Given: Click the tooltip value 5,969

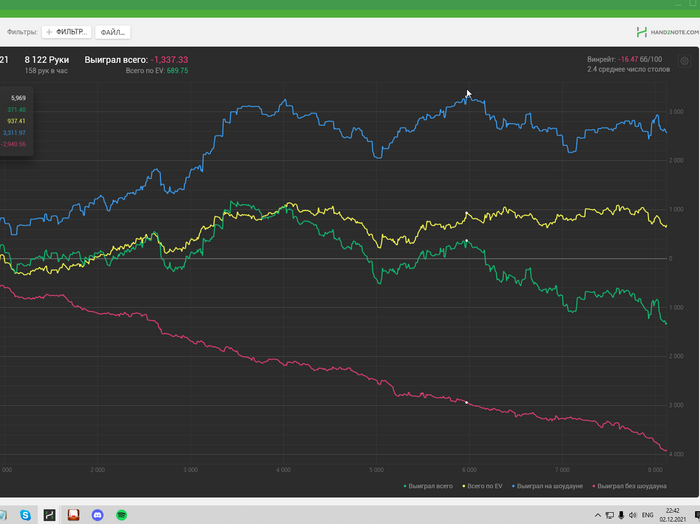Looking at the screenshot, I should pos(18,98).
